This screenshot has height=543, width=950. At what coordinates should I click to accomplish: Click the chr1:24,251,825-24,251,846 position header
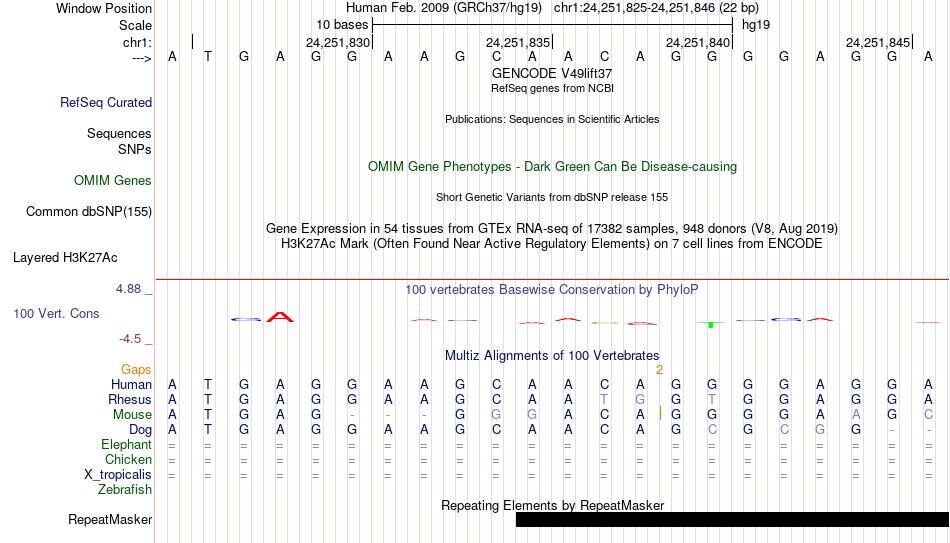[656, 8]
